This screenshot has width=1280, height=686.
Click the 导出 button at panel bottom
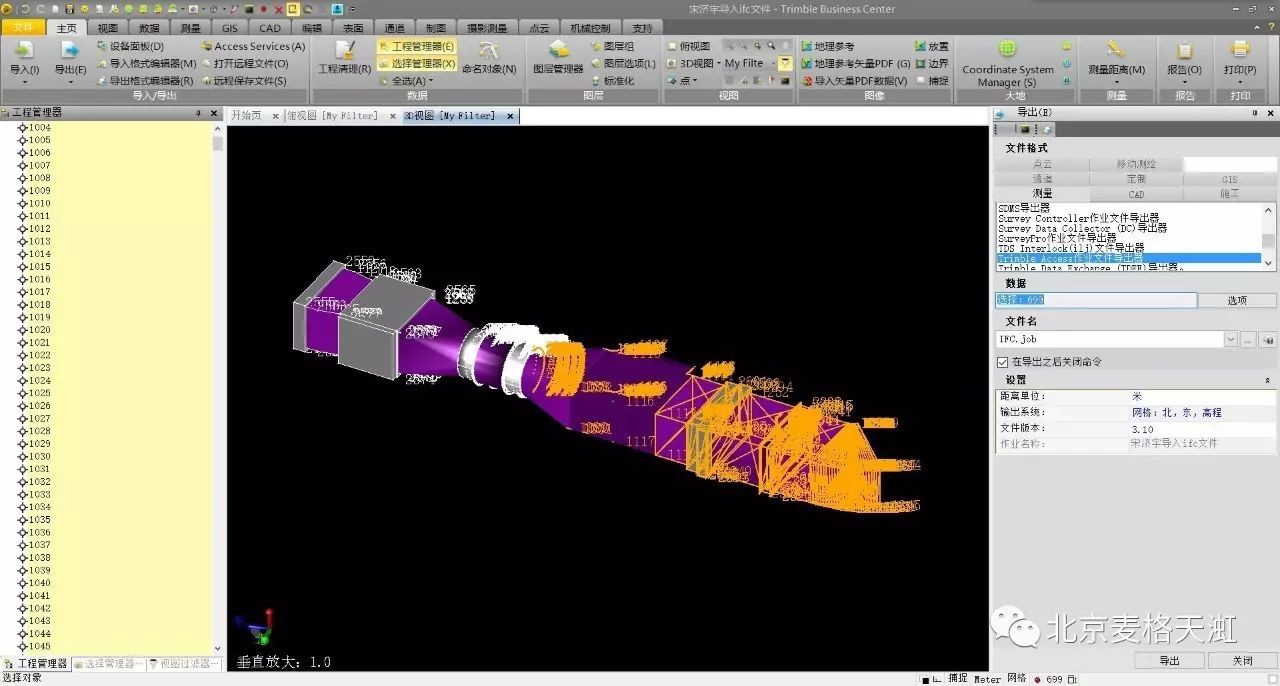point(1169,661)
